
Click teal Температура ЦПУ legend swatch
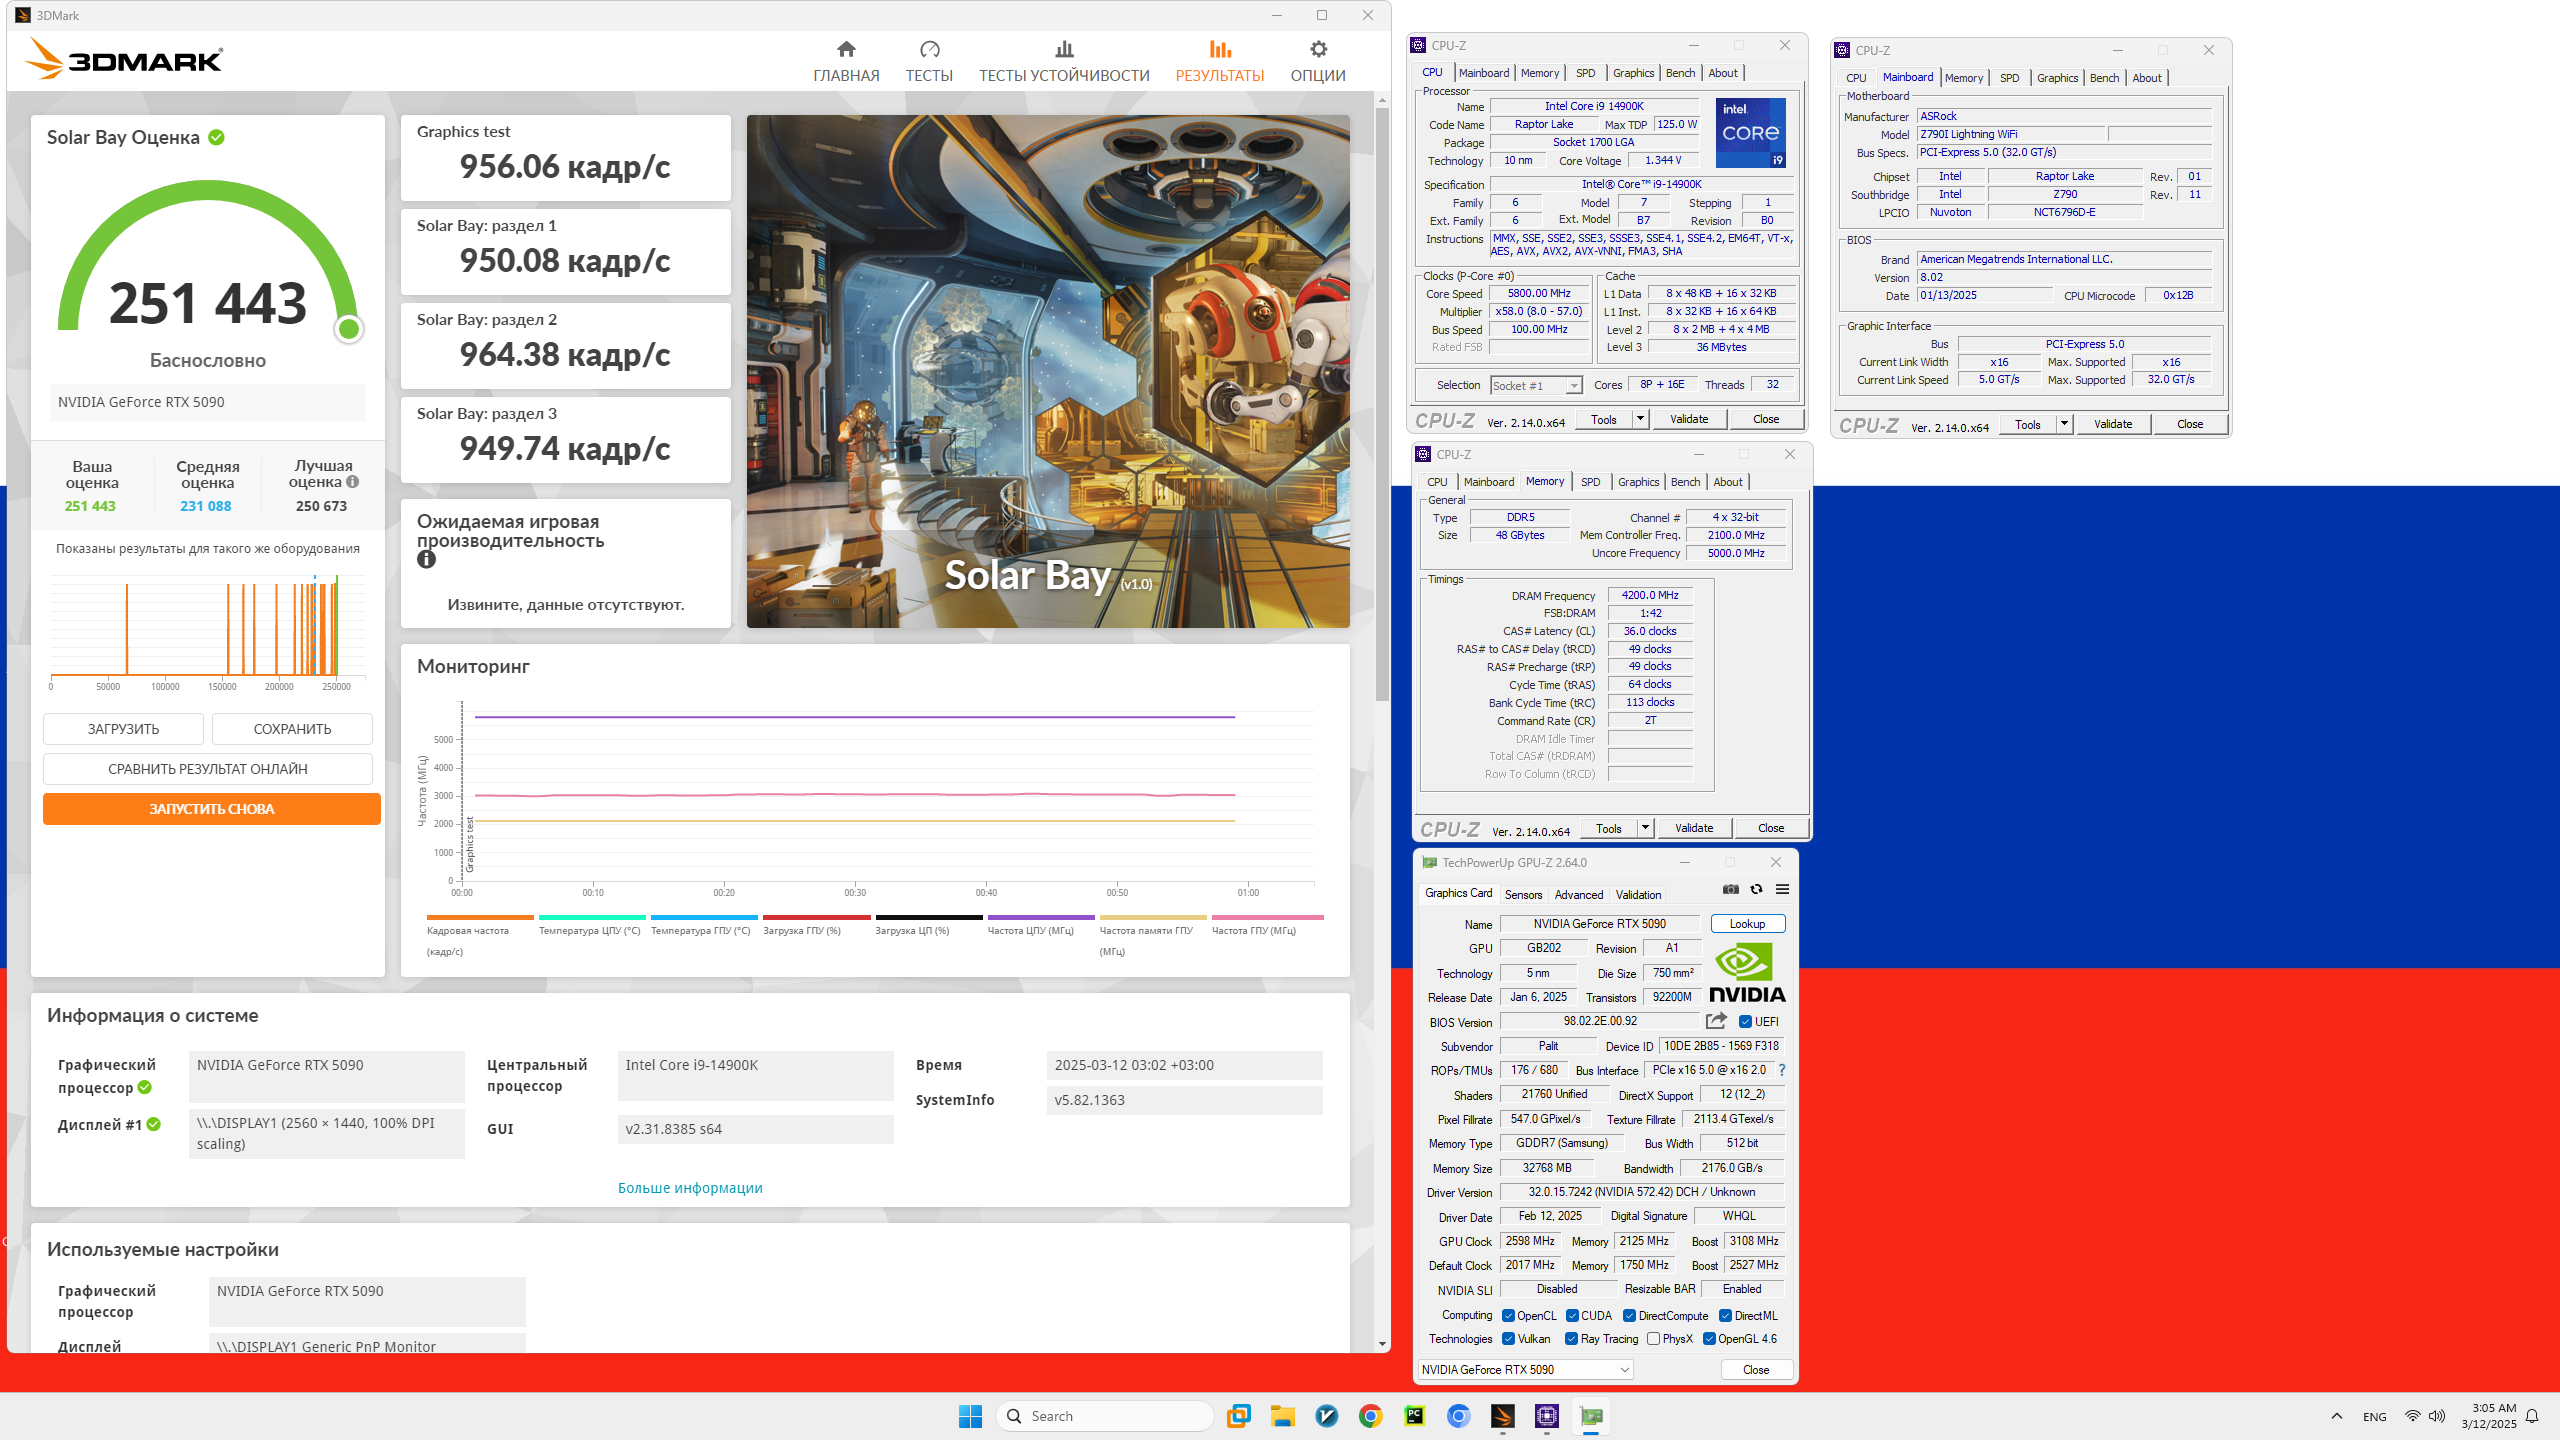coord(592,917)
